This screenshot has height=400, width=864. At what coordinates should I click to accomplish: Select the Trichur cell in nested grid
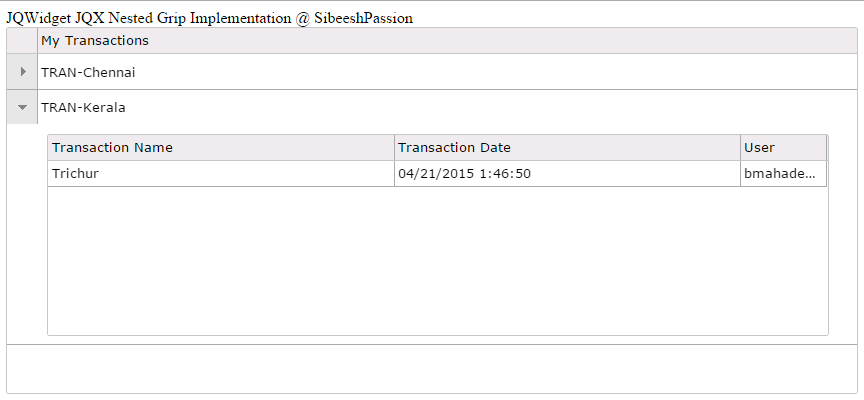coord(75,174)
